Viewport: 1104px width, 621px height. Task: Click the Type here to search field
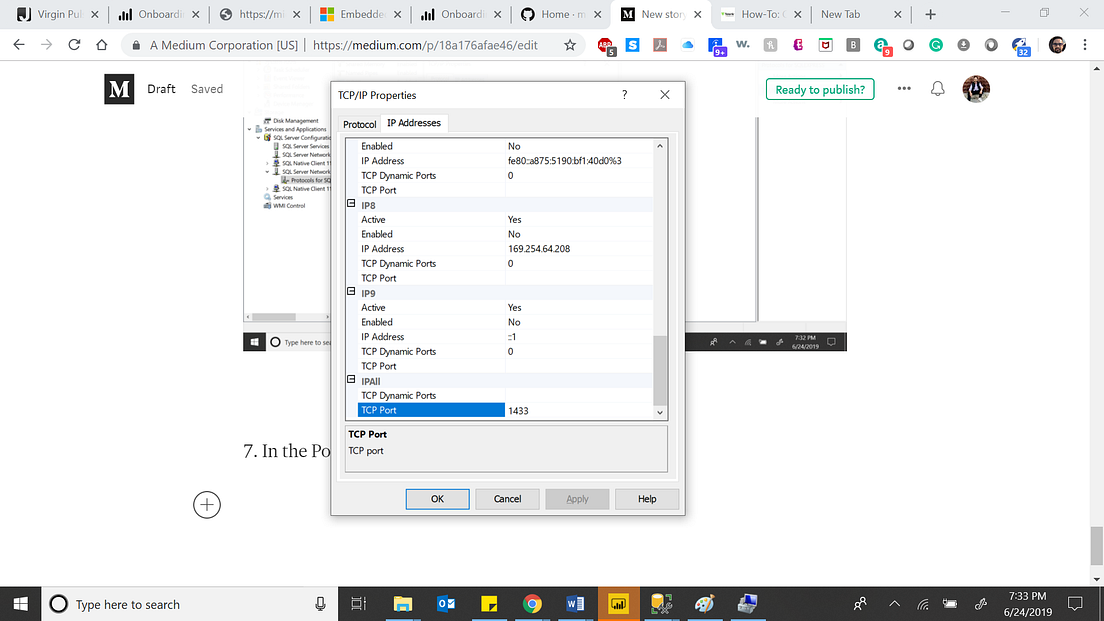(150, 603)
